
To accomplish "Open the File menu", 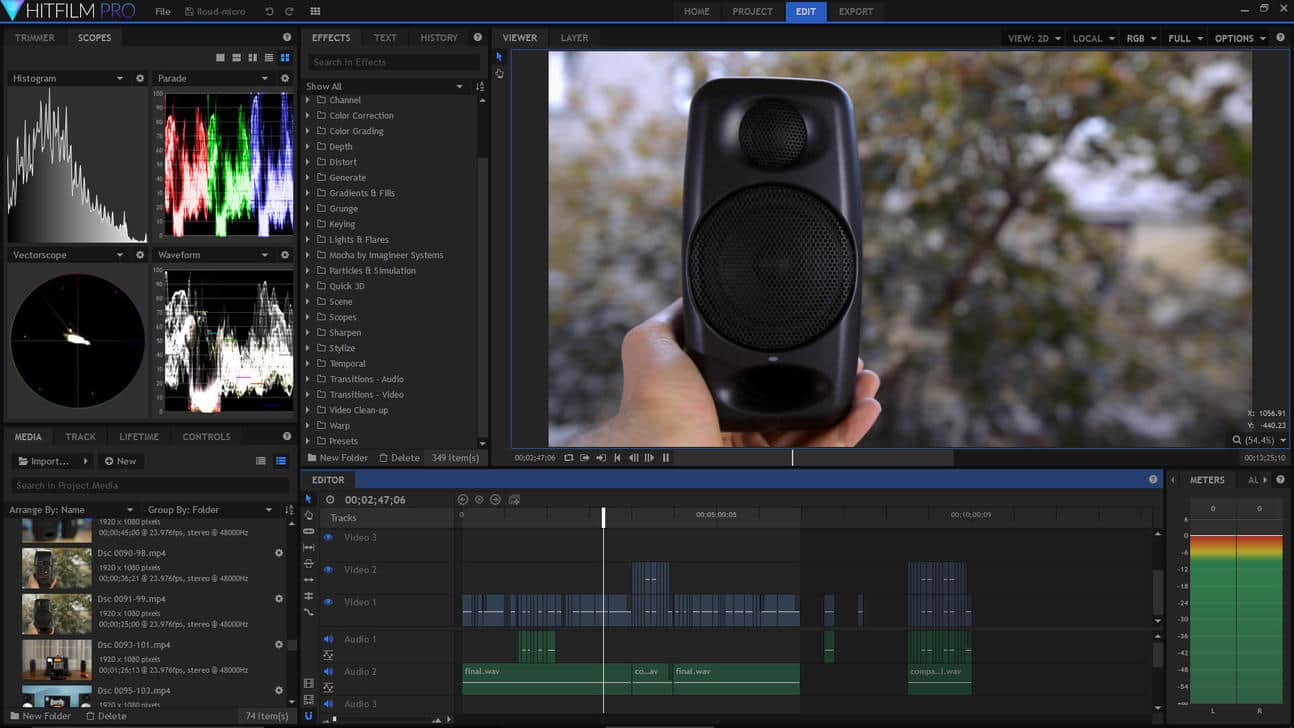I will [x=163, y=11].
